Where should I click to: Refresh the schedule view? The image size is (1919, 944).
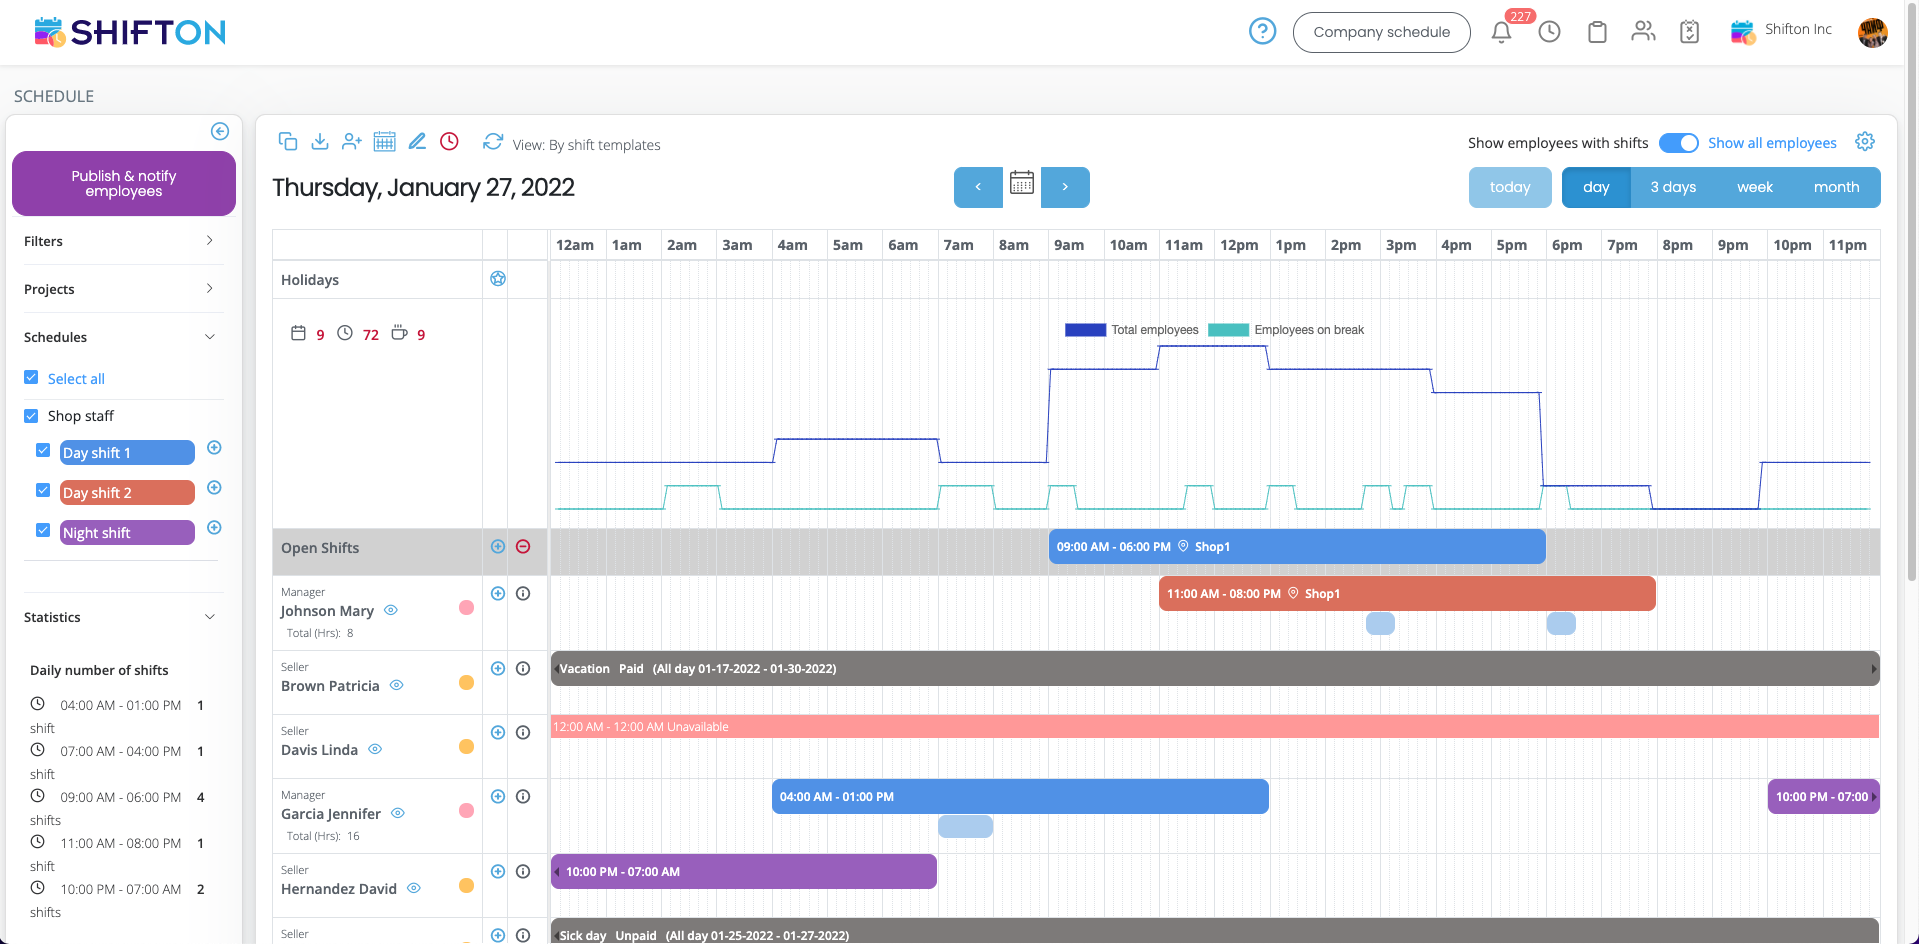pyautogui.click(x=492, y=142)
